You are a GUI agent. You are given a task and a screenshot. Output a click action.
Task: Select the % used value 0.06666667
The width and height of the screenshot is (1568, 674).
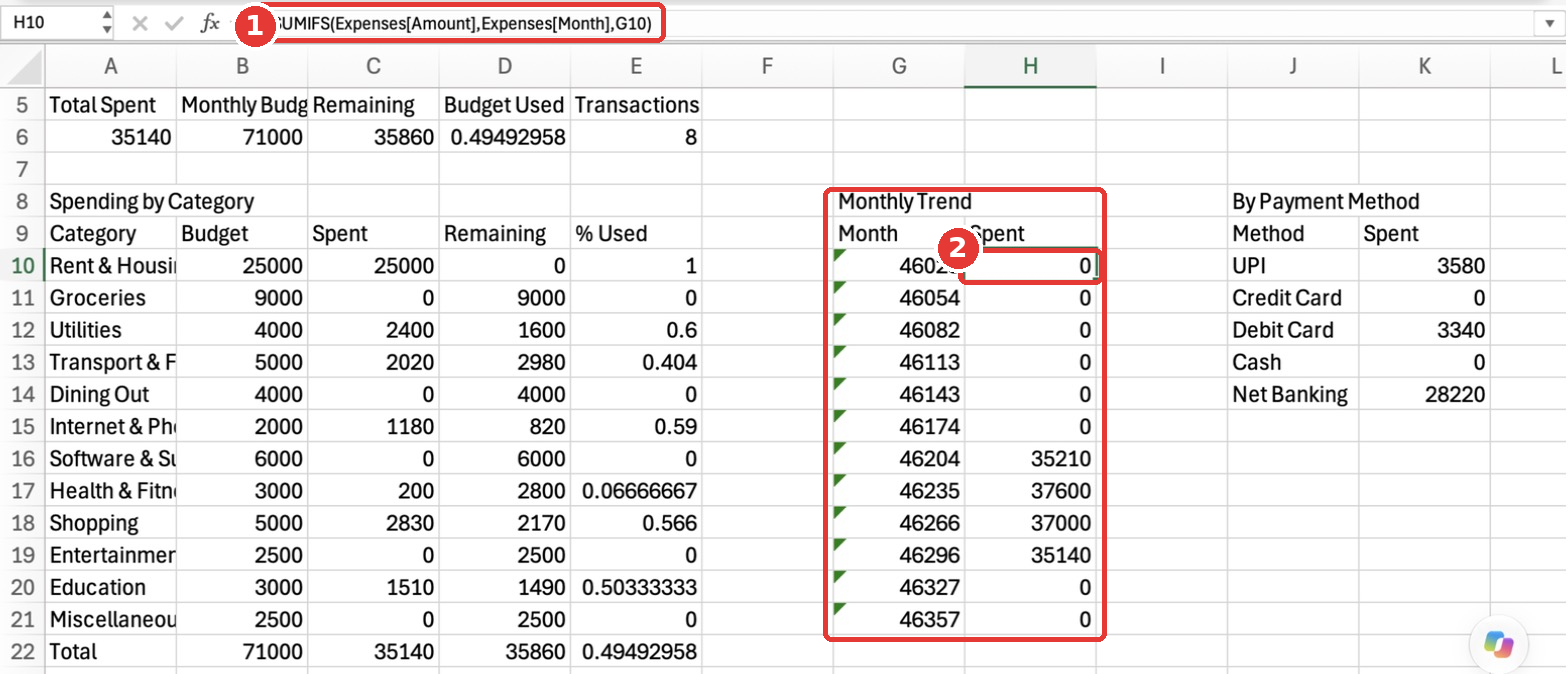coord(636,490)
